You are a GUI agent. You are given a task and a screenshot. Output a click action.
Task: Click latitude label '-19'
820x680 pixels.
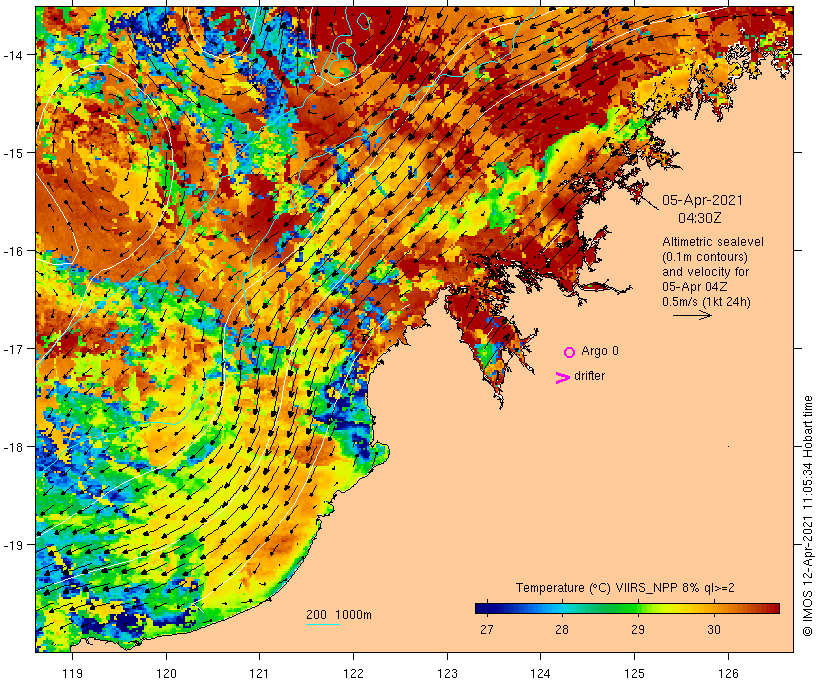[x=13, y=545]
